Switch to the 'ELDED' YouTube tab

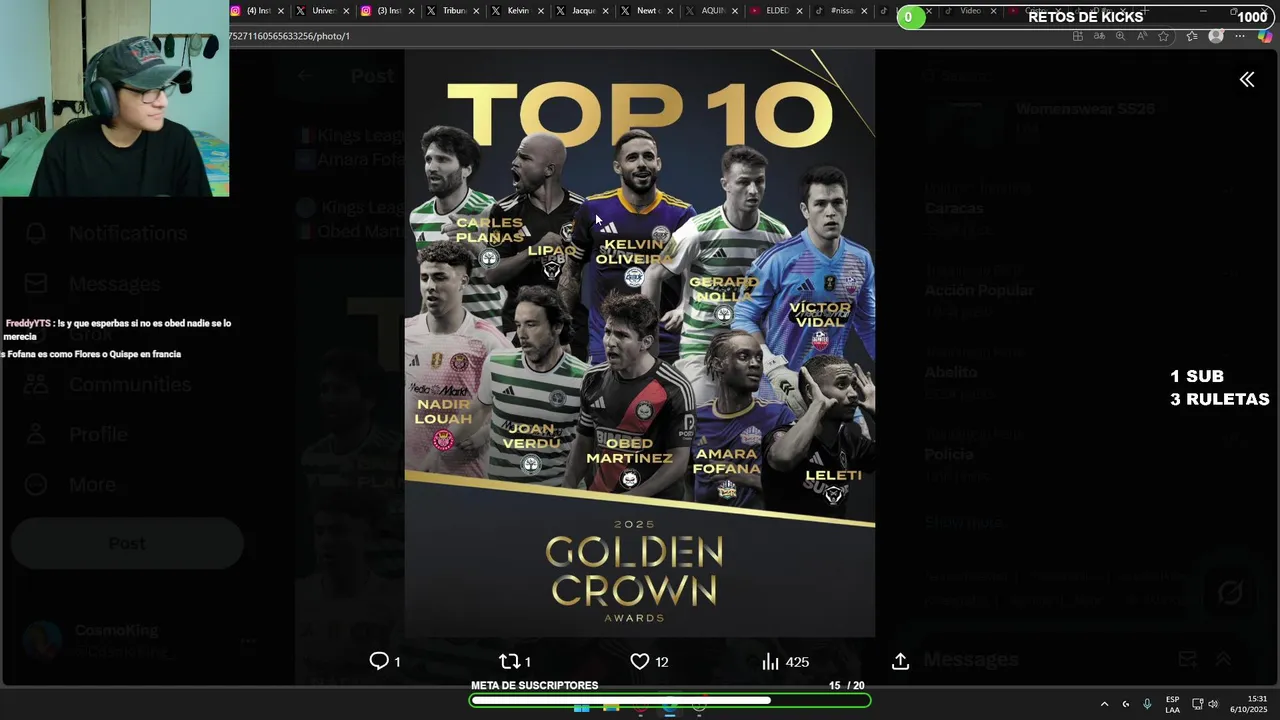777,11
